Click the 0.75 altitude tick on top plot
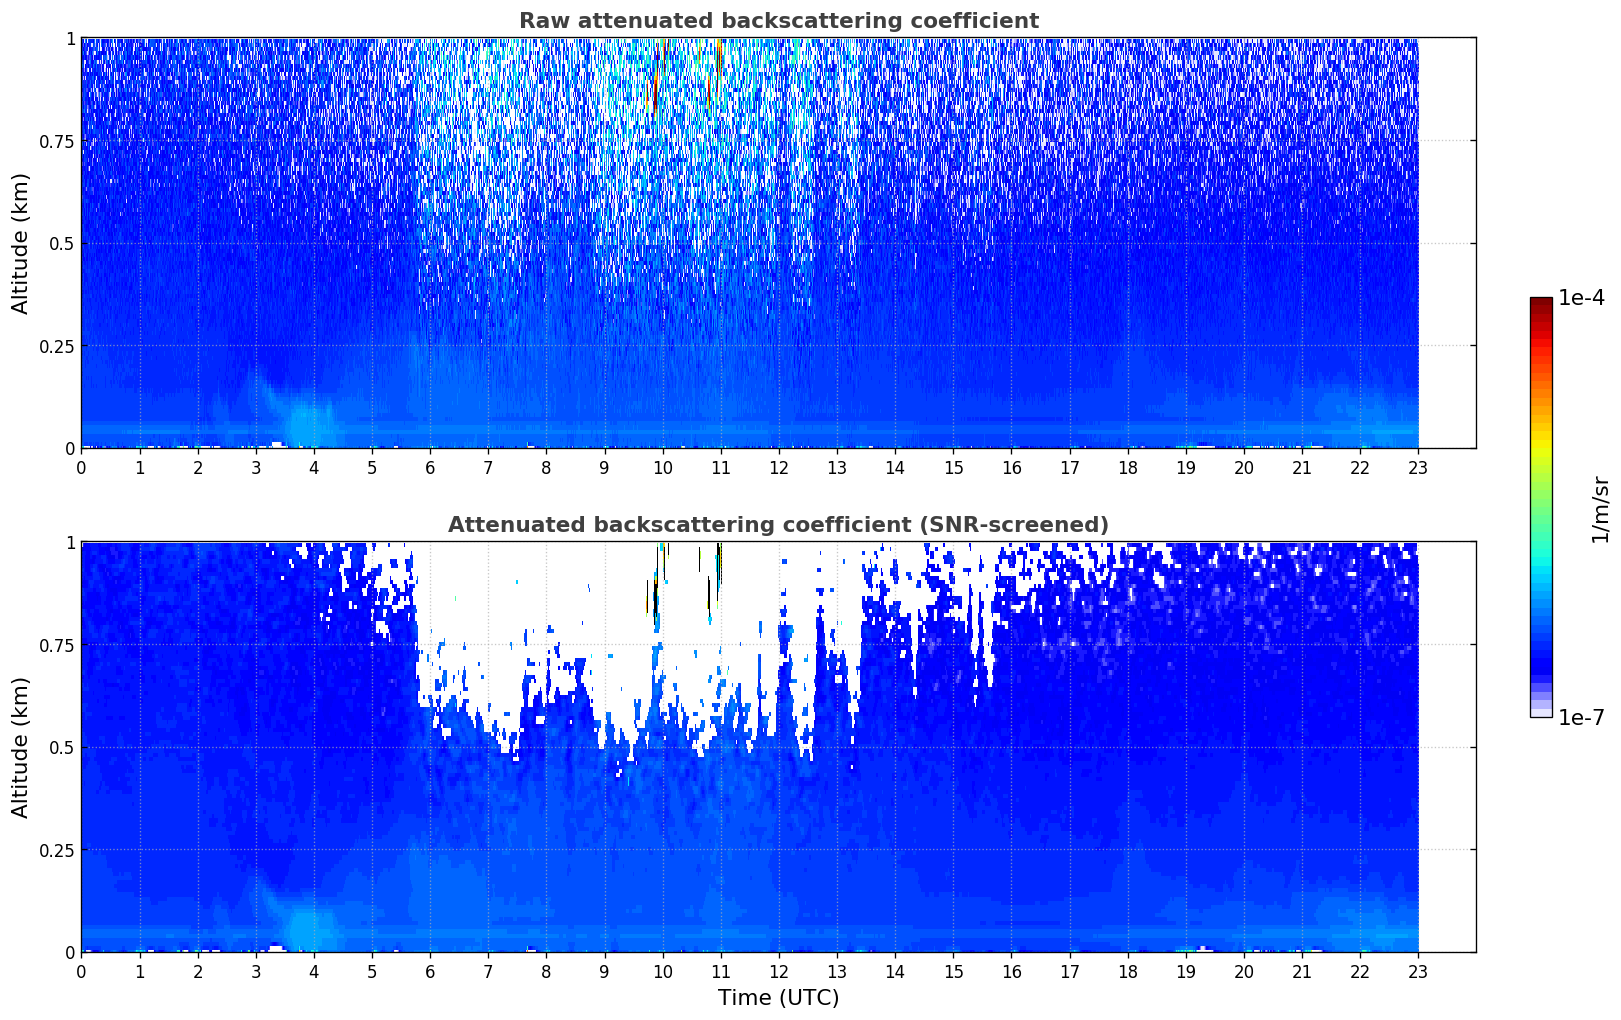1621x1020 pixels. click(x=57, y=141)
